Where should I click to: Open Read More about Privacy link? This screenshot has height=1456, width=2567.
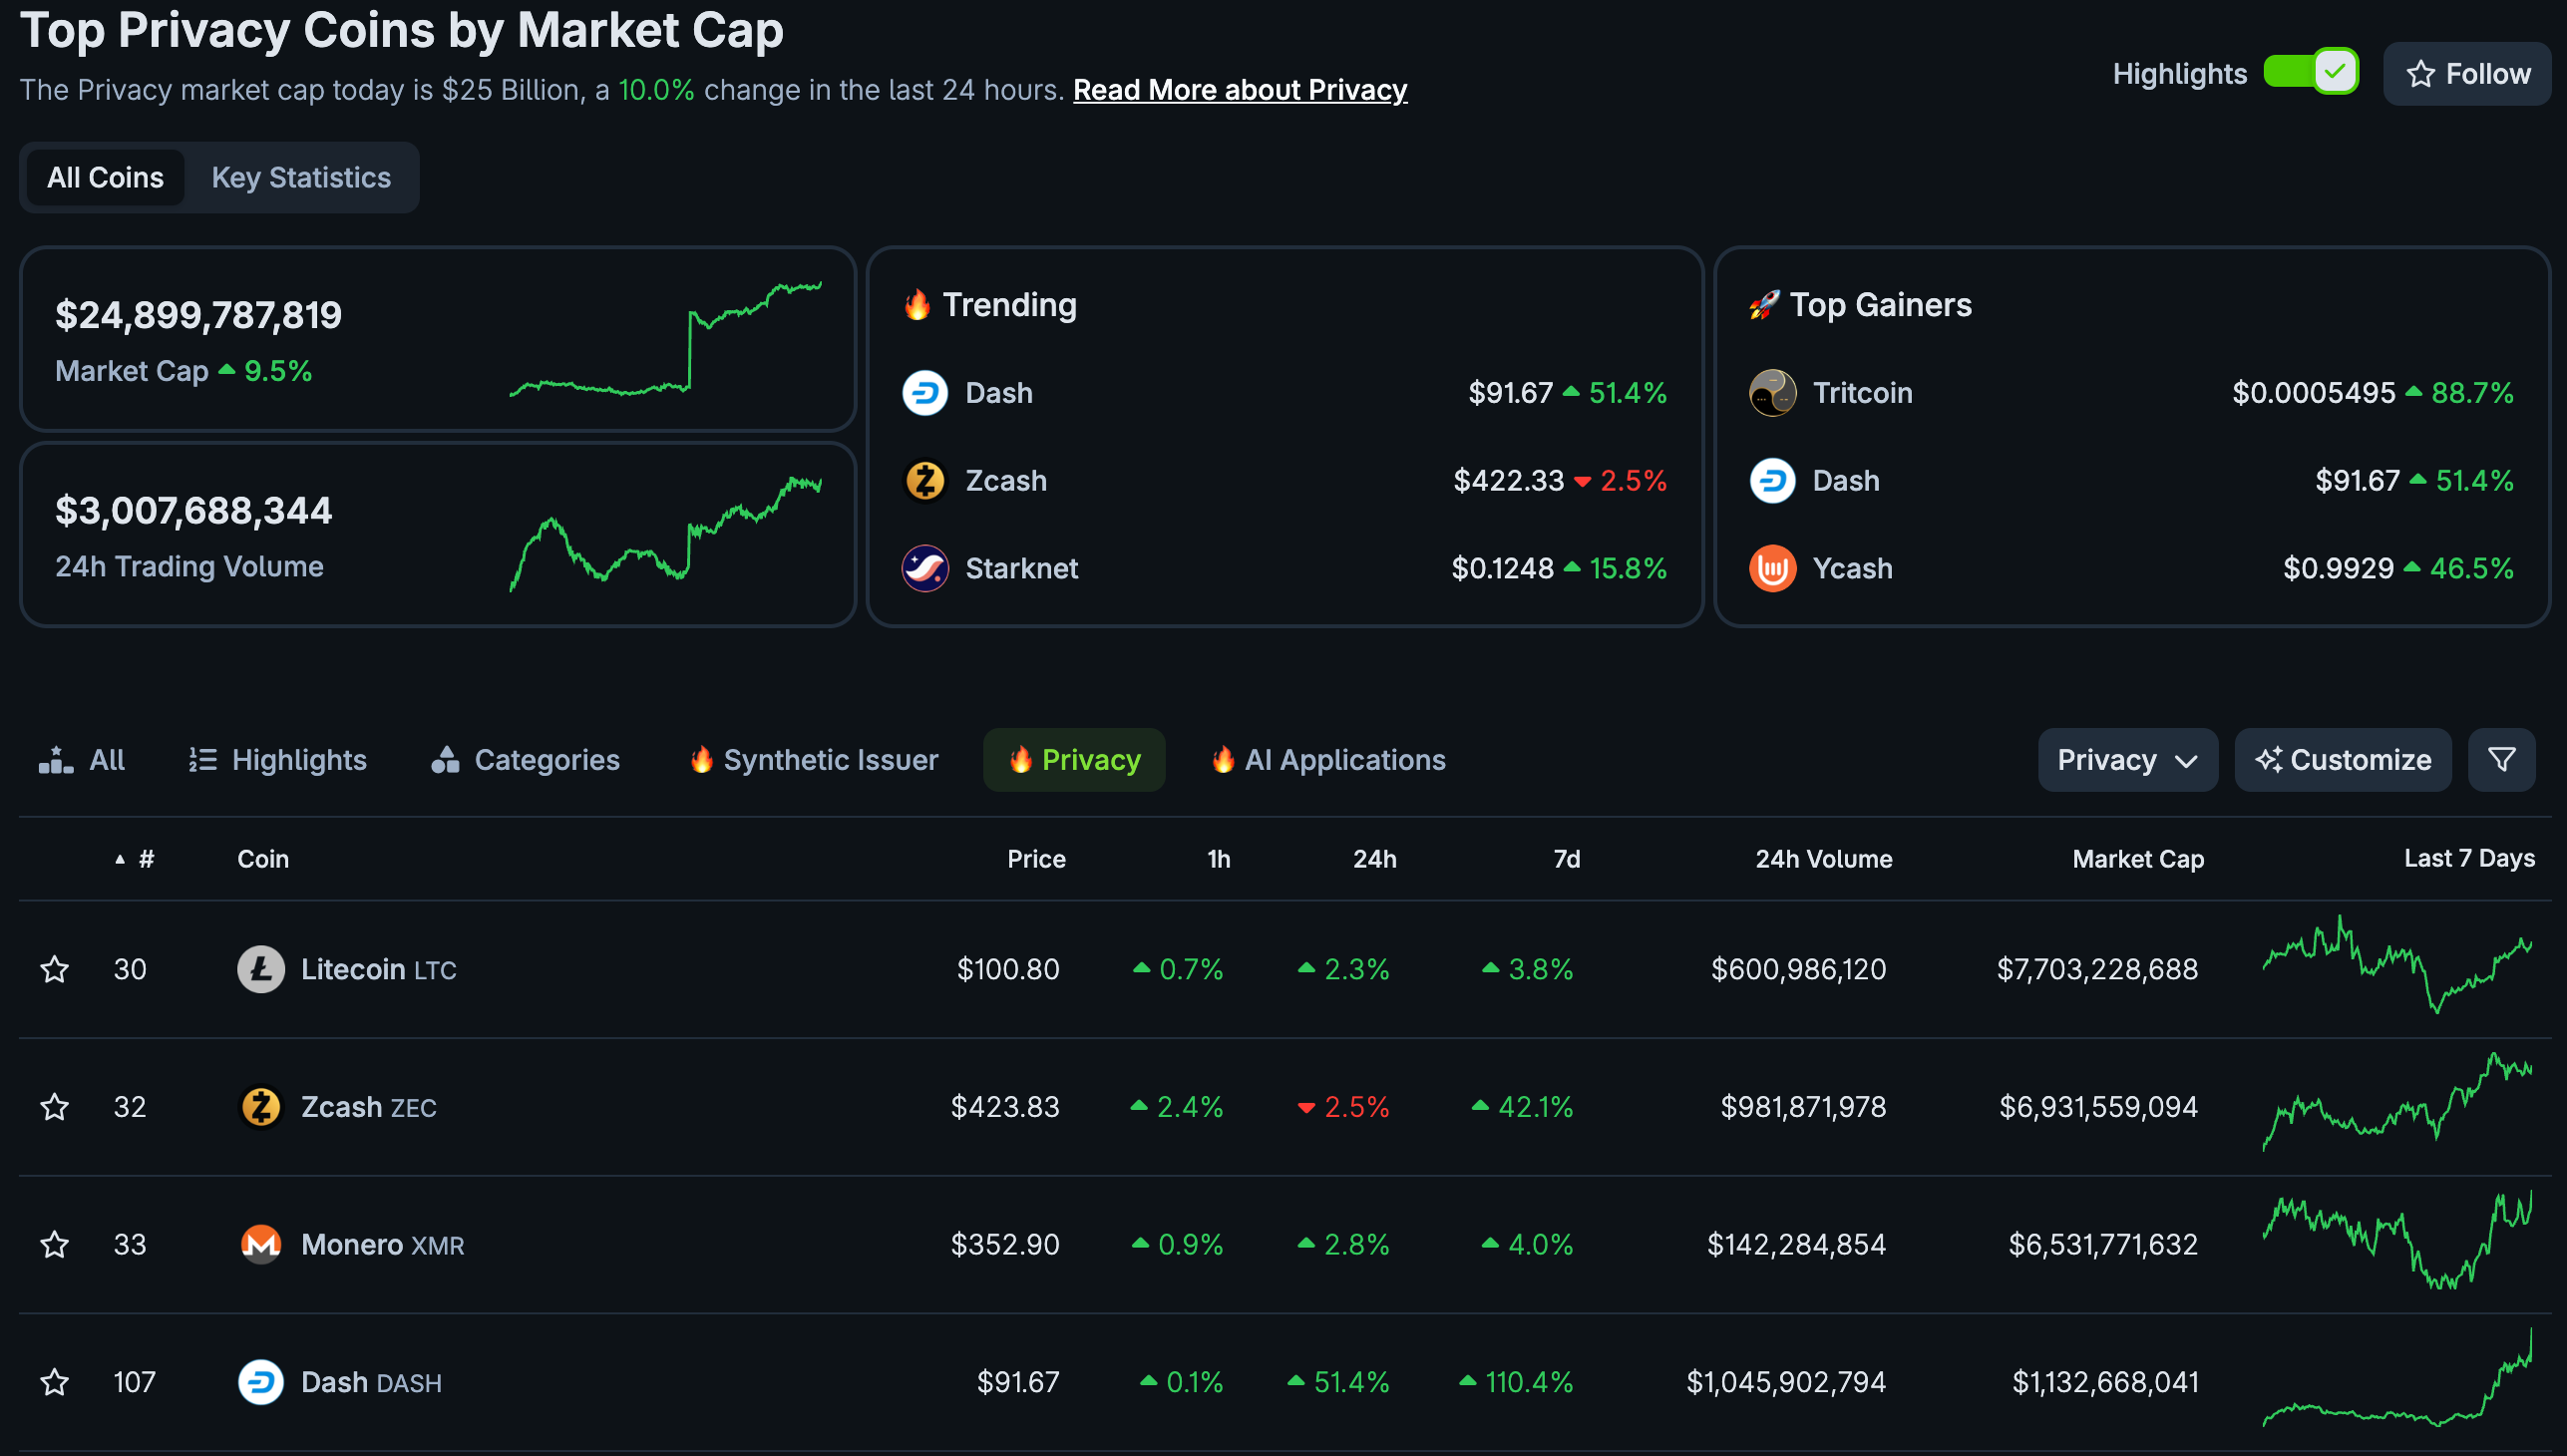[1240, 90]
